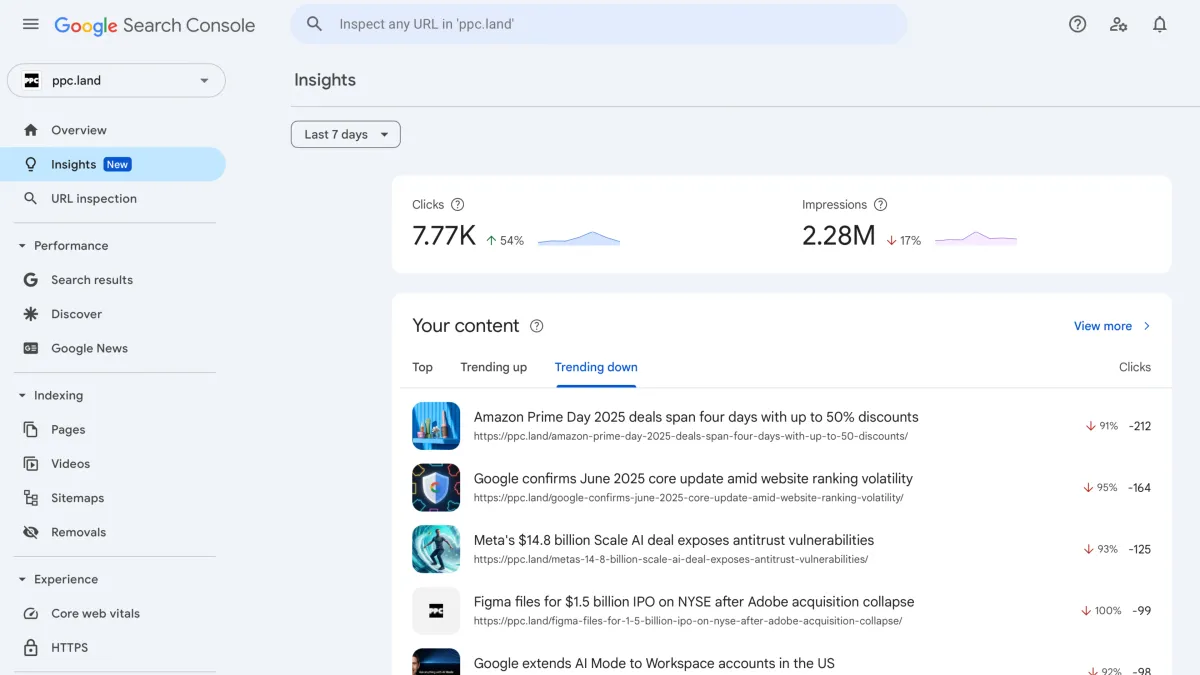
Task: Select the Discover report
Action: coord(76,313)
